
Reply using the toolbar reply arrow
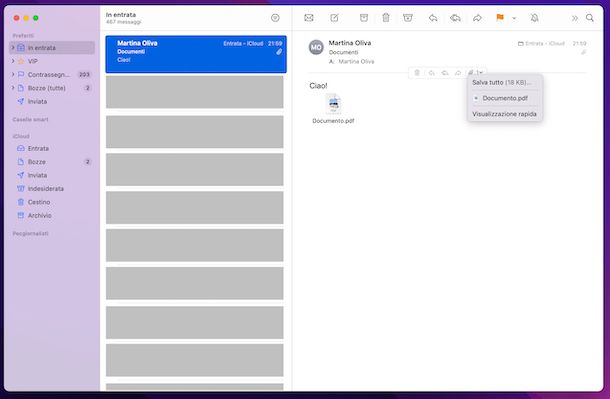click(x=433, y=18)
